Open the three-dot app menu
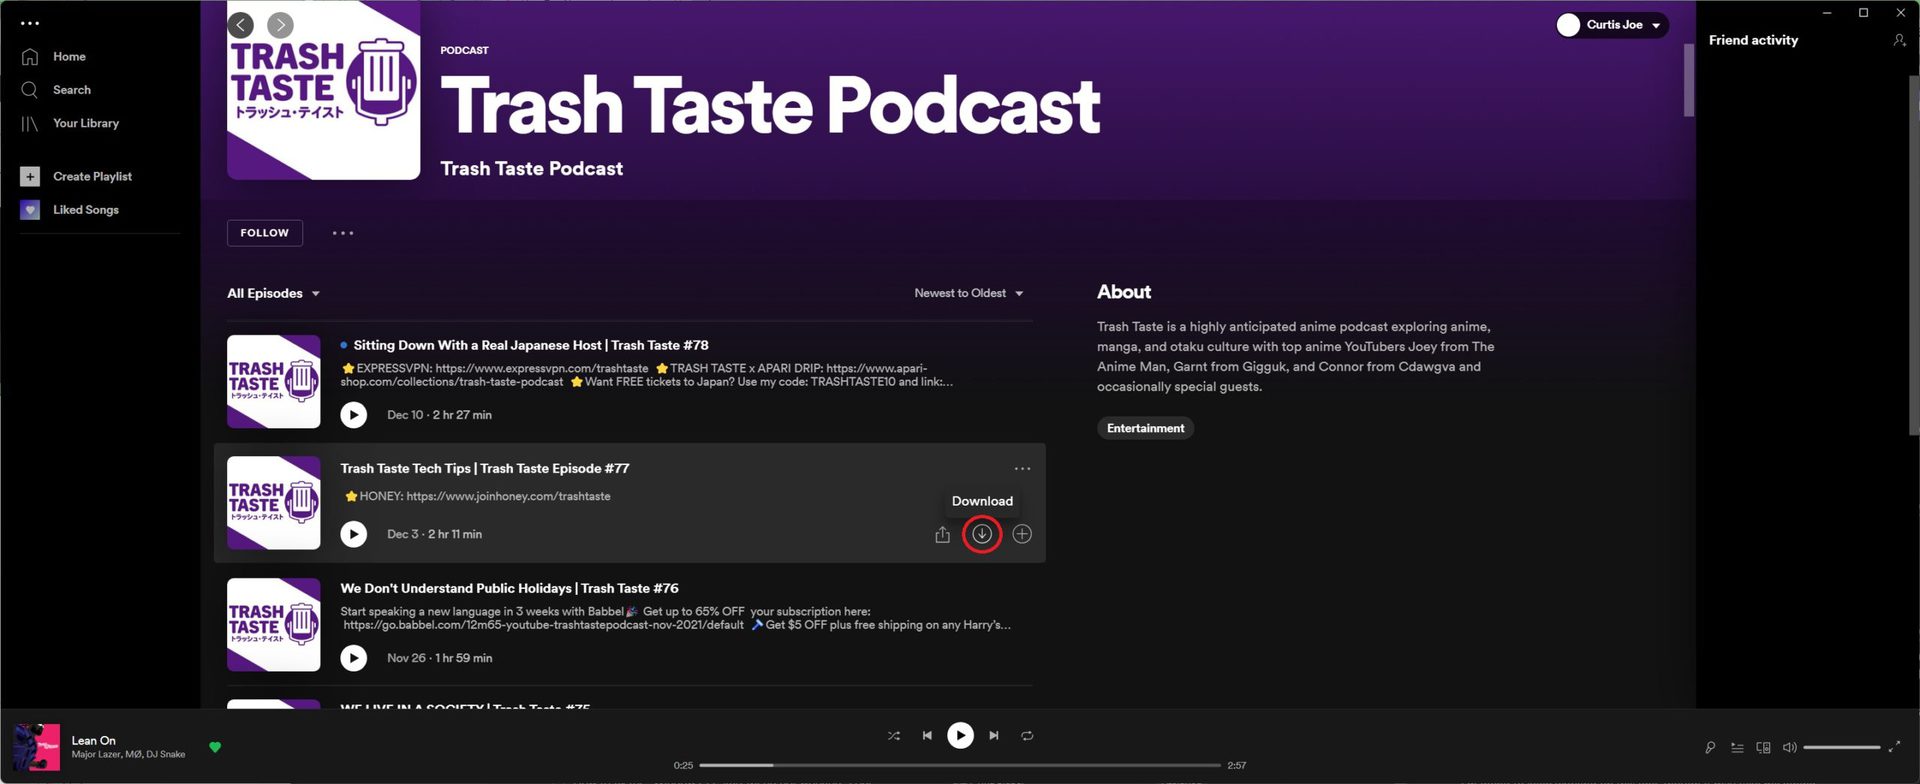Viewport: 1920px width, 784px height. tap(30, 23)
